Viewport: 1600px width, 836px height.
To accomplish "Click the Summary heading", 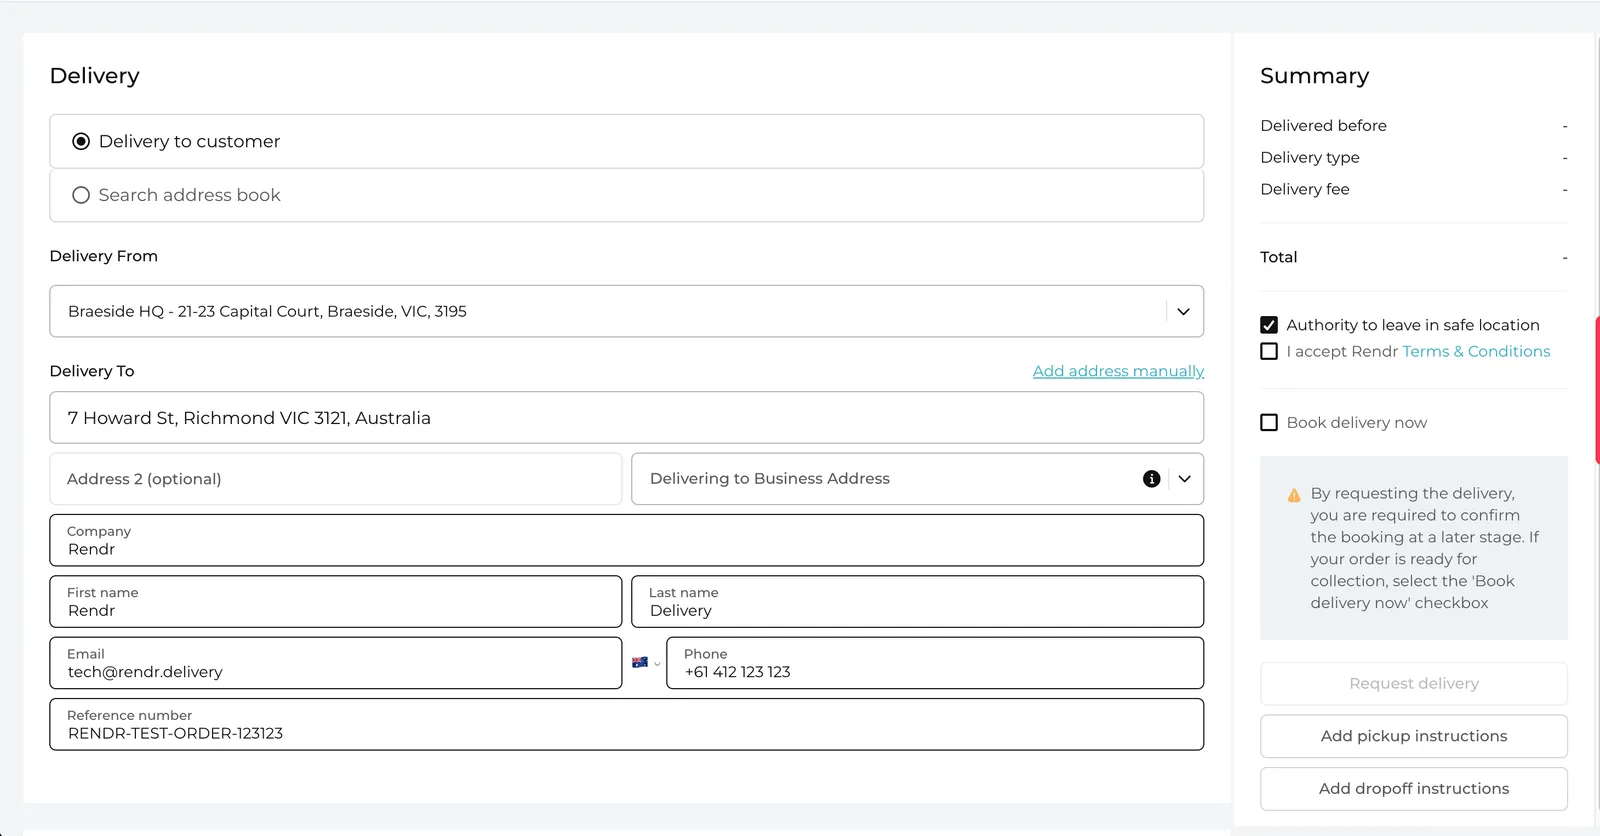I will [x=1314, y=76].
